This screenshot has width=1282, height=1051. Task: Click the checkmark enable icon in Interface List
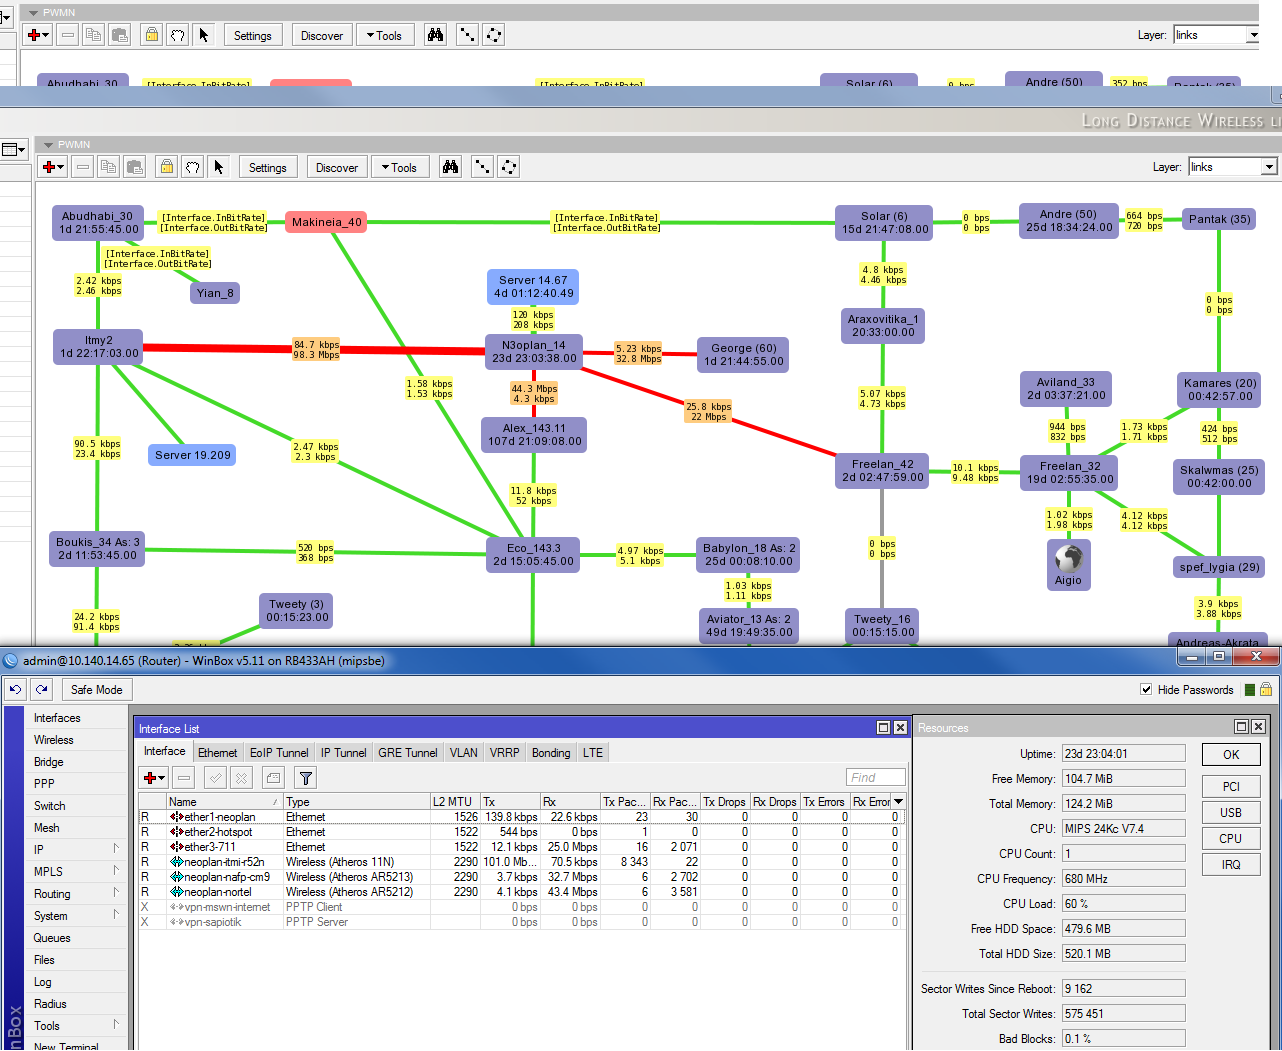click(x=214, y=777)
